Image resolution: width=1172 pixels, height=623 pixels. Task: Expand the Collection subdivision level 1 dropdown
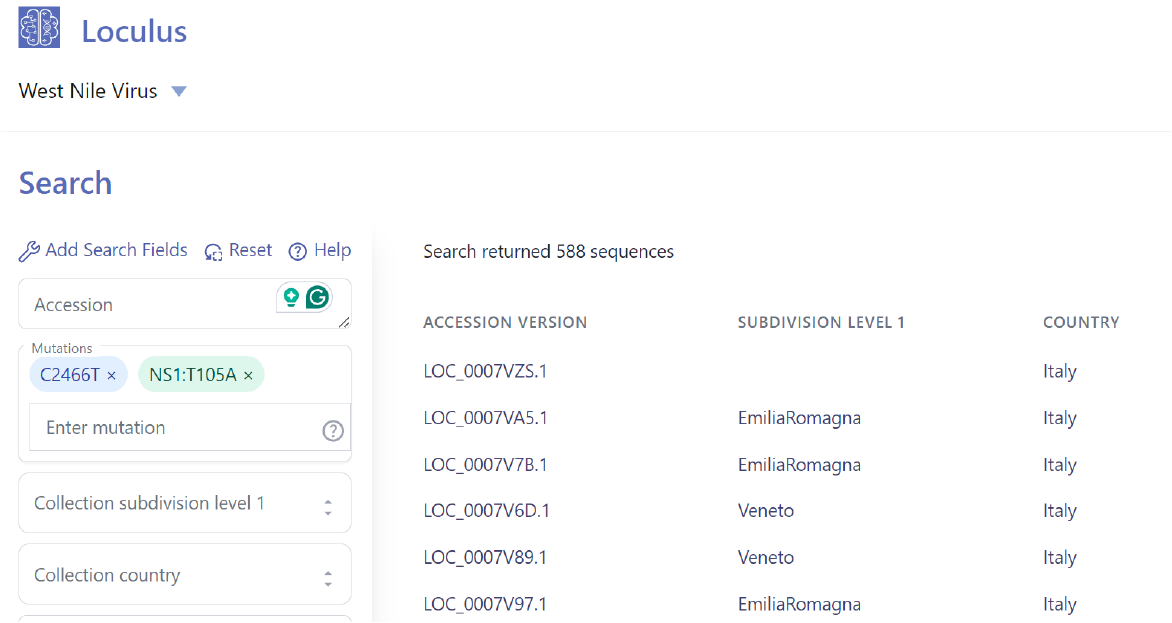327,507
